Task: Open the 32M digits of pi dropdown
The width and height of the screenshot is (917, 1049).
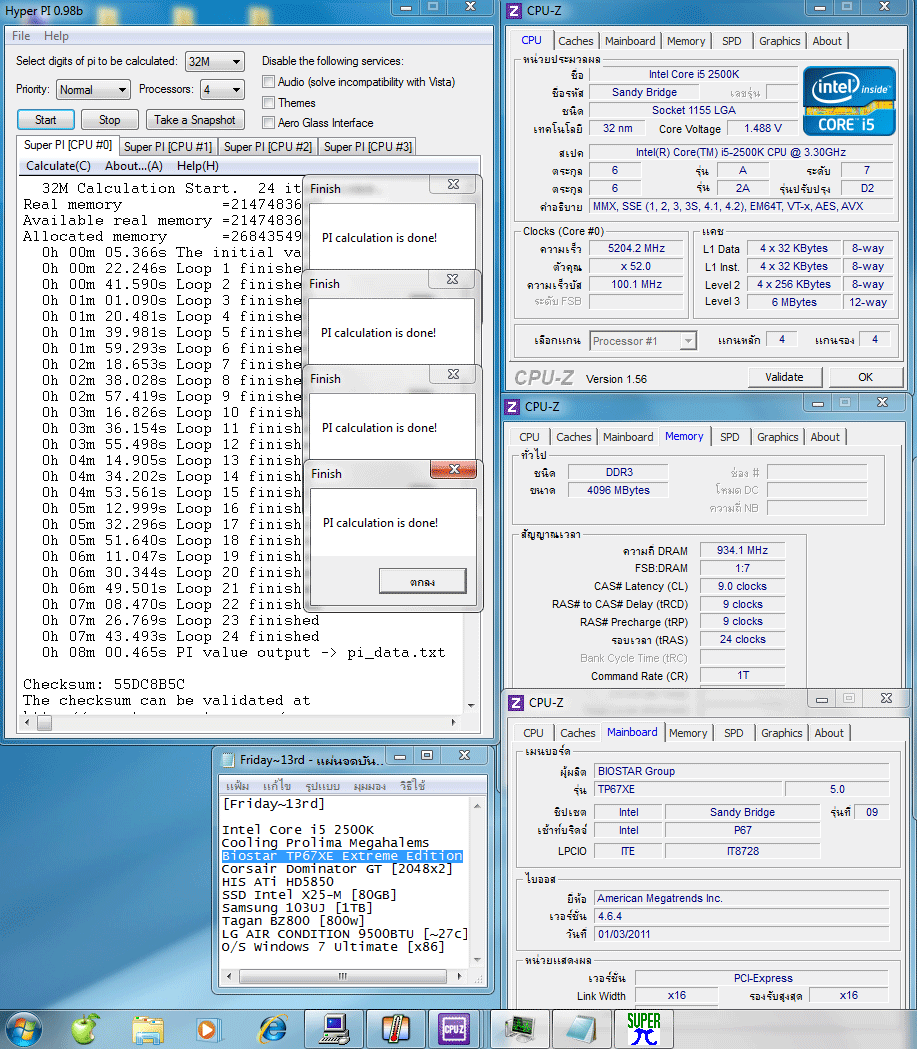Action: click(x=215, y=62)
